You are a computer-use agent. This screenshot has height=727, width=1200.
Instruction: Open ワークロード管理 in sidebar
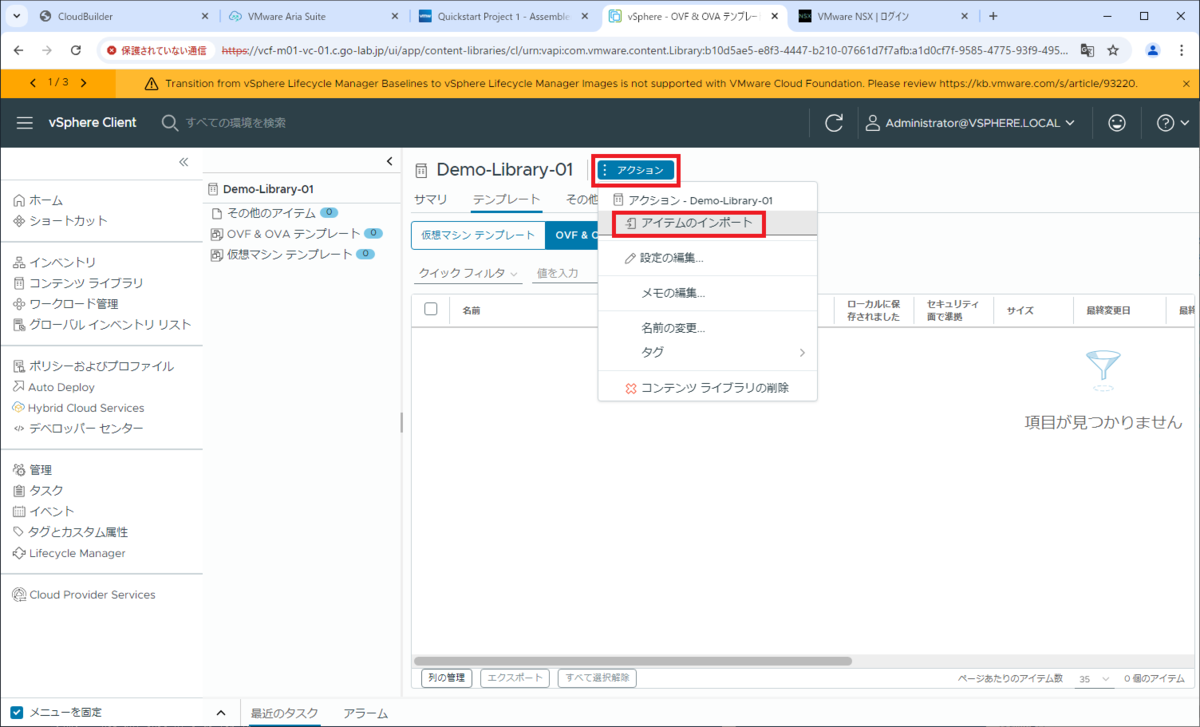pos(66,304)
